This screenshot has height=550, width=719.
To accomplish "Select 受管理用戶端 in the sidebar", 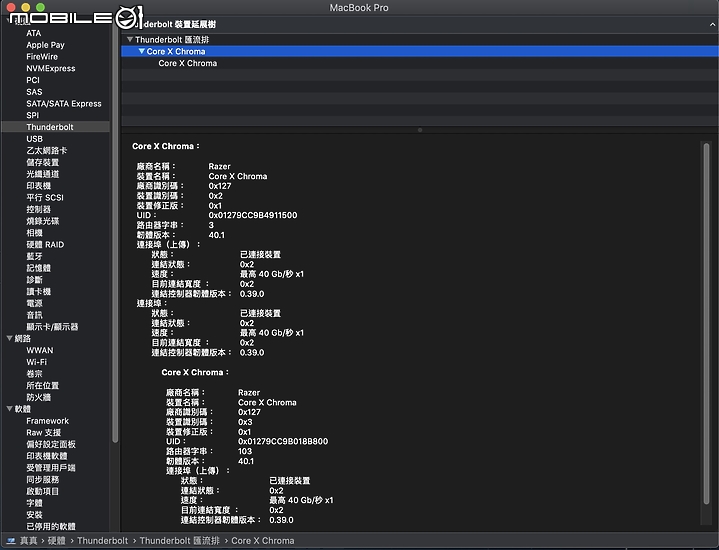I will (x=51, y=468).
